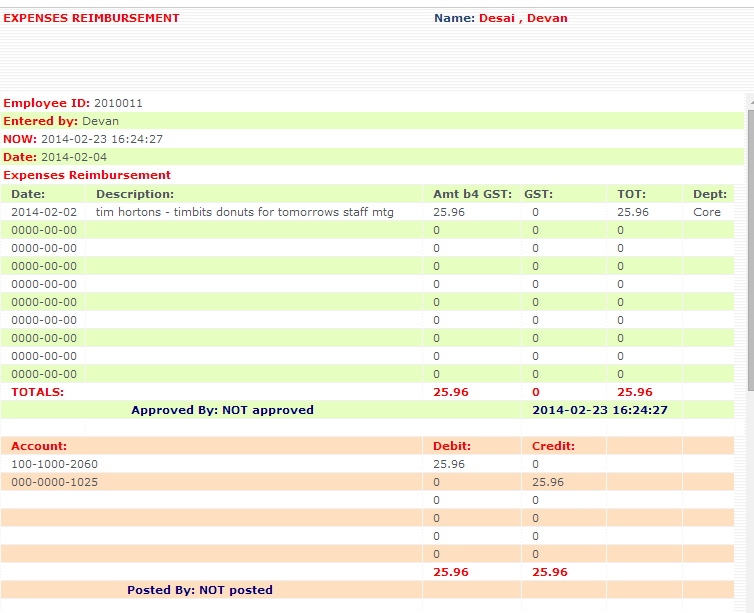Click the tim hortons expense description
The image size is (754, 613).
(x=244, y=212)
